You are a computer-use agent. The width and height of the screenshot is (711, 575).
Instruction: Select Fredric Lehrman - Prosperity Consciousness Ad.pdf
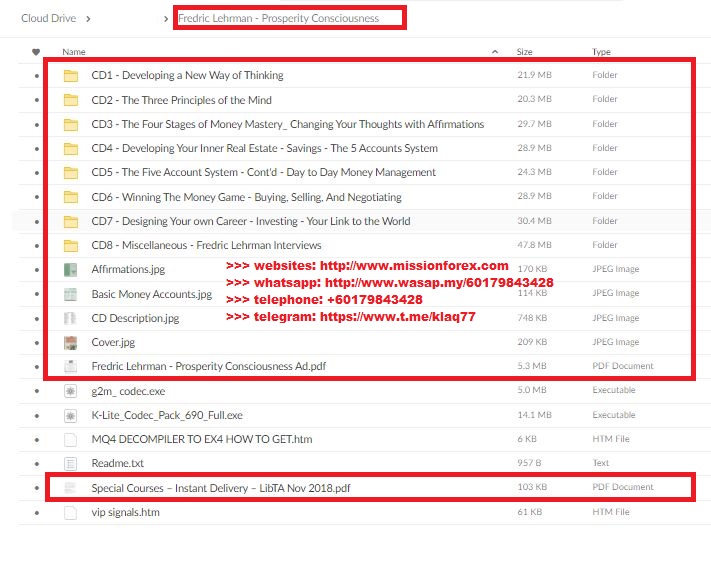pos(209,366)
